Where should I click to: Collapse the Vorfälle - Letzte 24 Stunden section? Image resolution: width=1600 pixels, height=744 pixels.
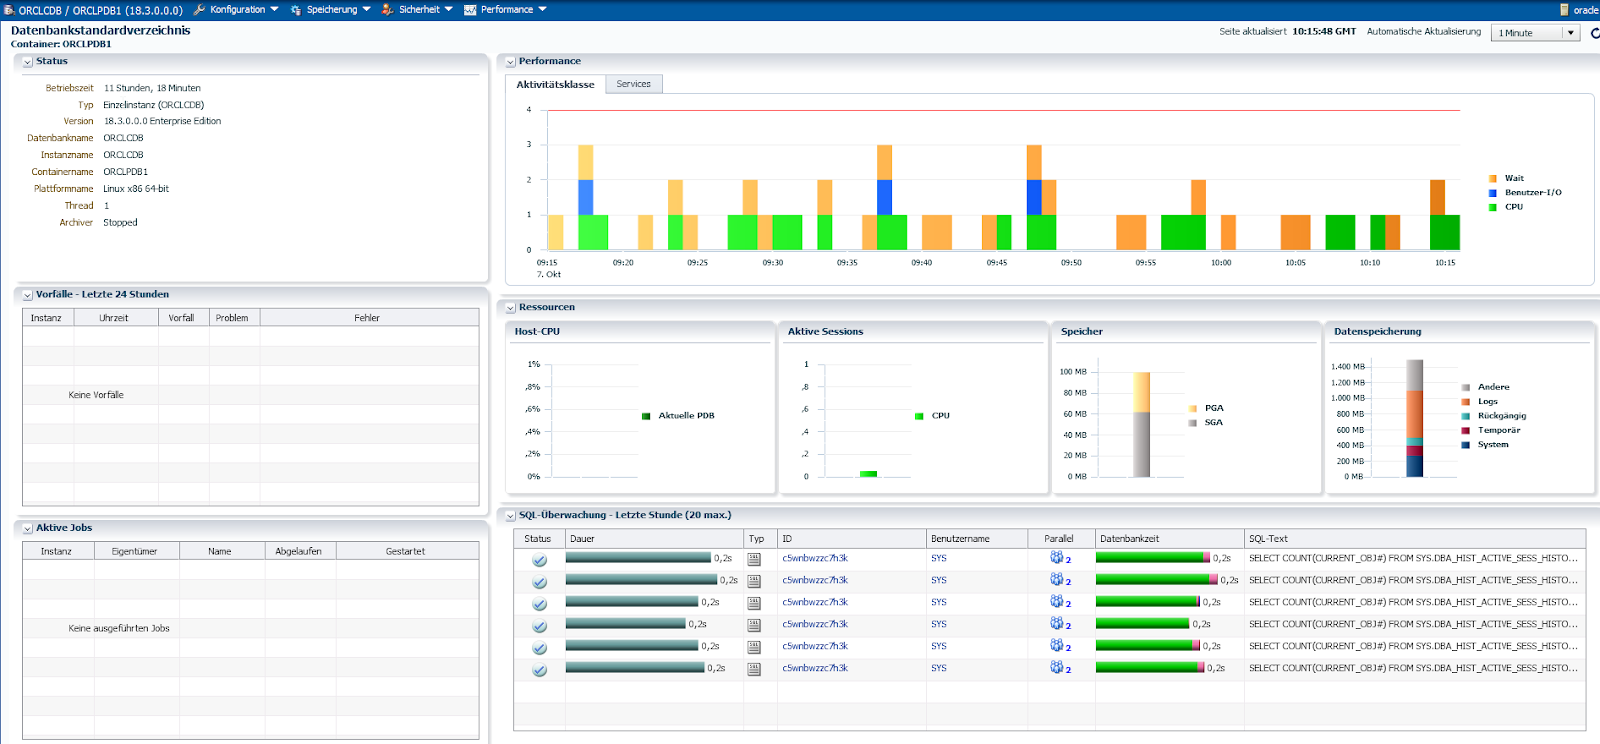click(x=28, y=295)
